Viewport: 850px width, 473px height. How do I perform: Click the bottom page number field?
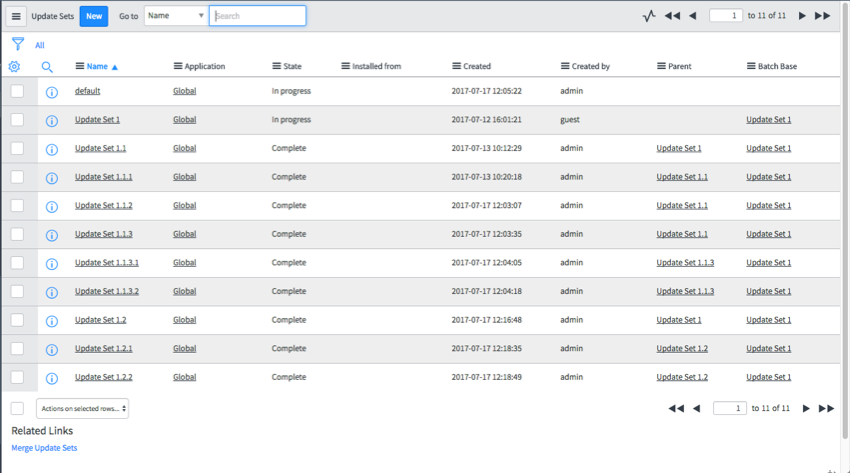tap(730, 409)
